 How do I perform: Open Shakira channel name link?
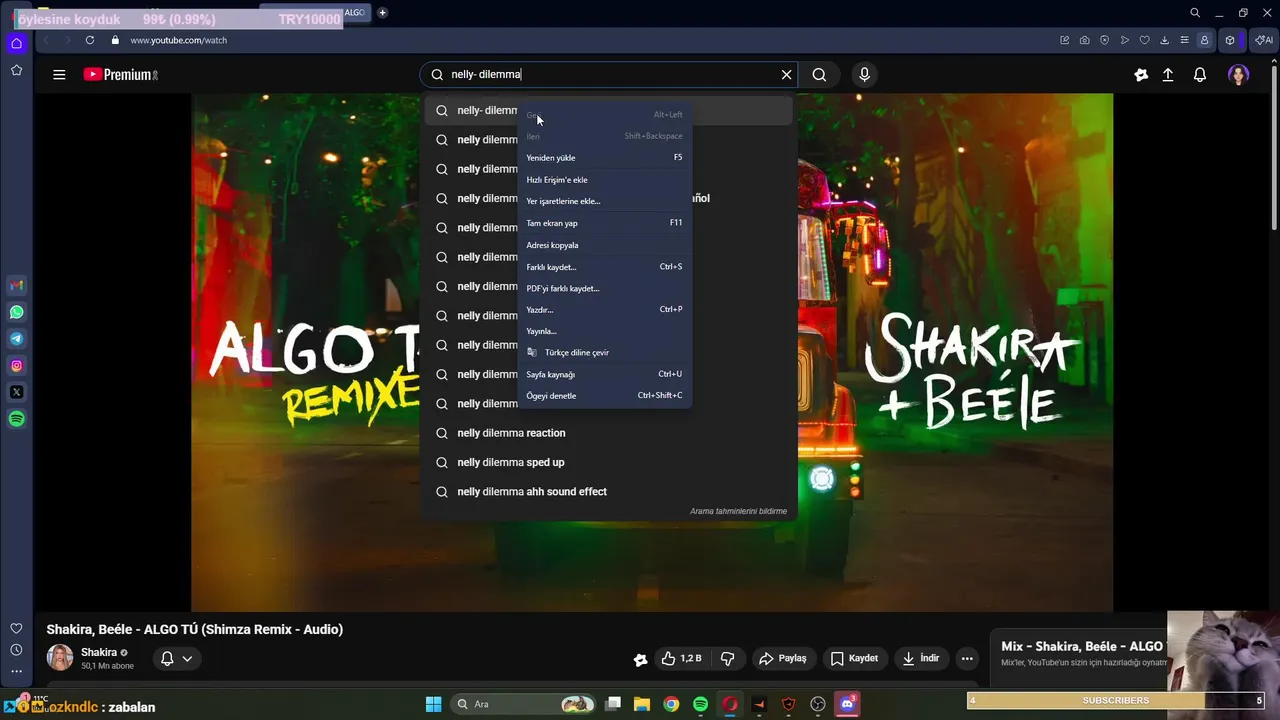point(99,652)
